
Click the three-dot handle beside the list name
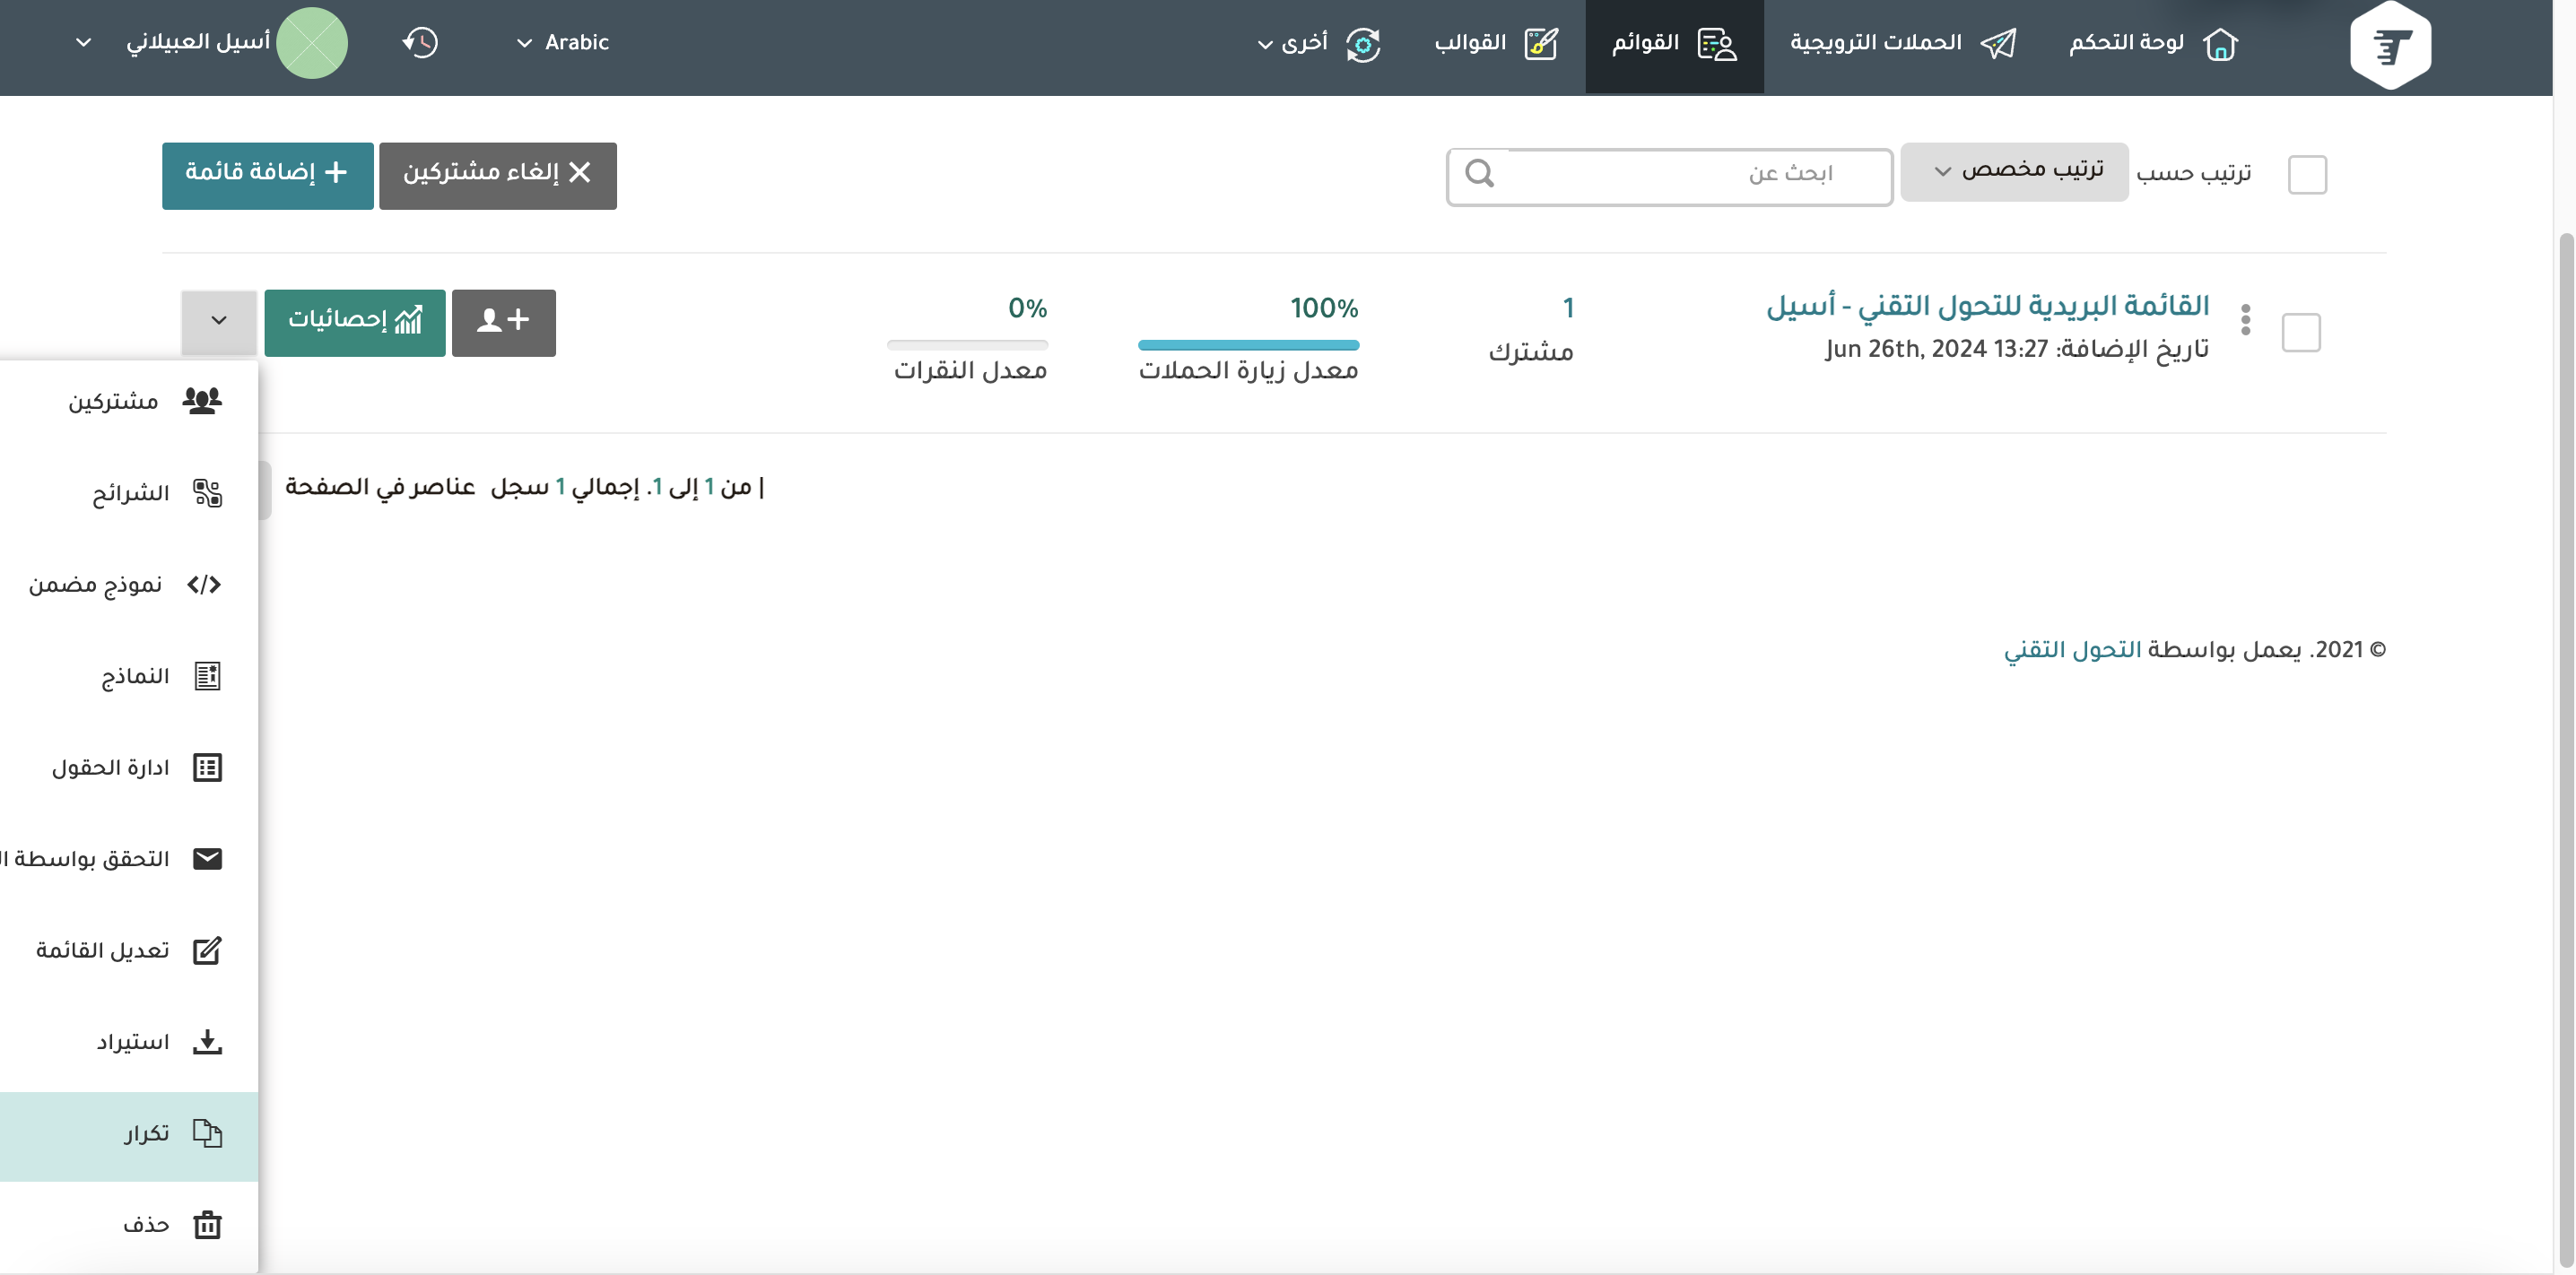pyautogui.click(x=2245, y=320)
